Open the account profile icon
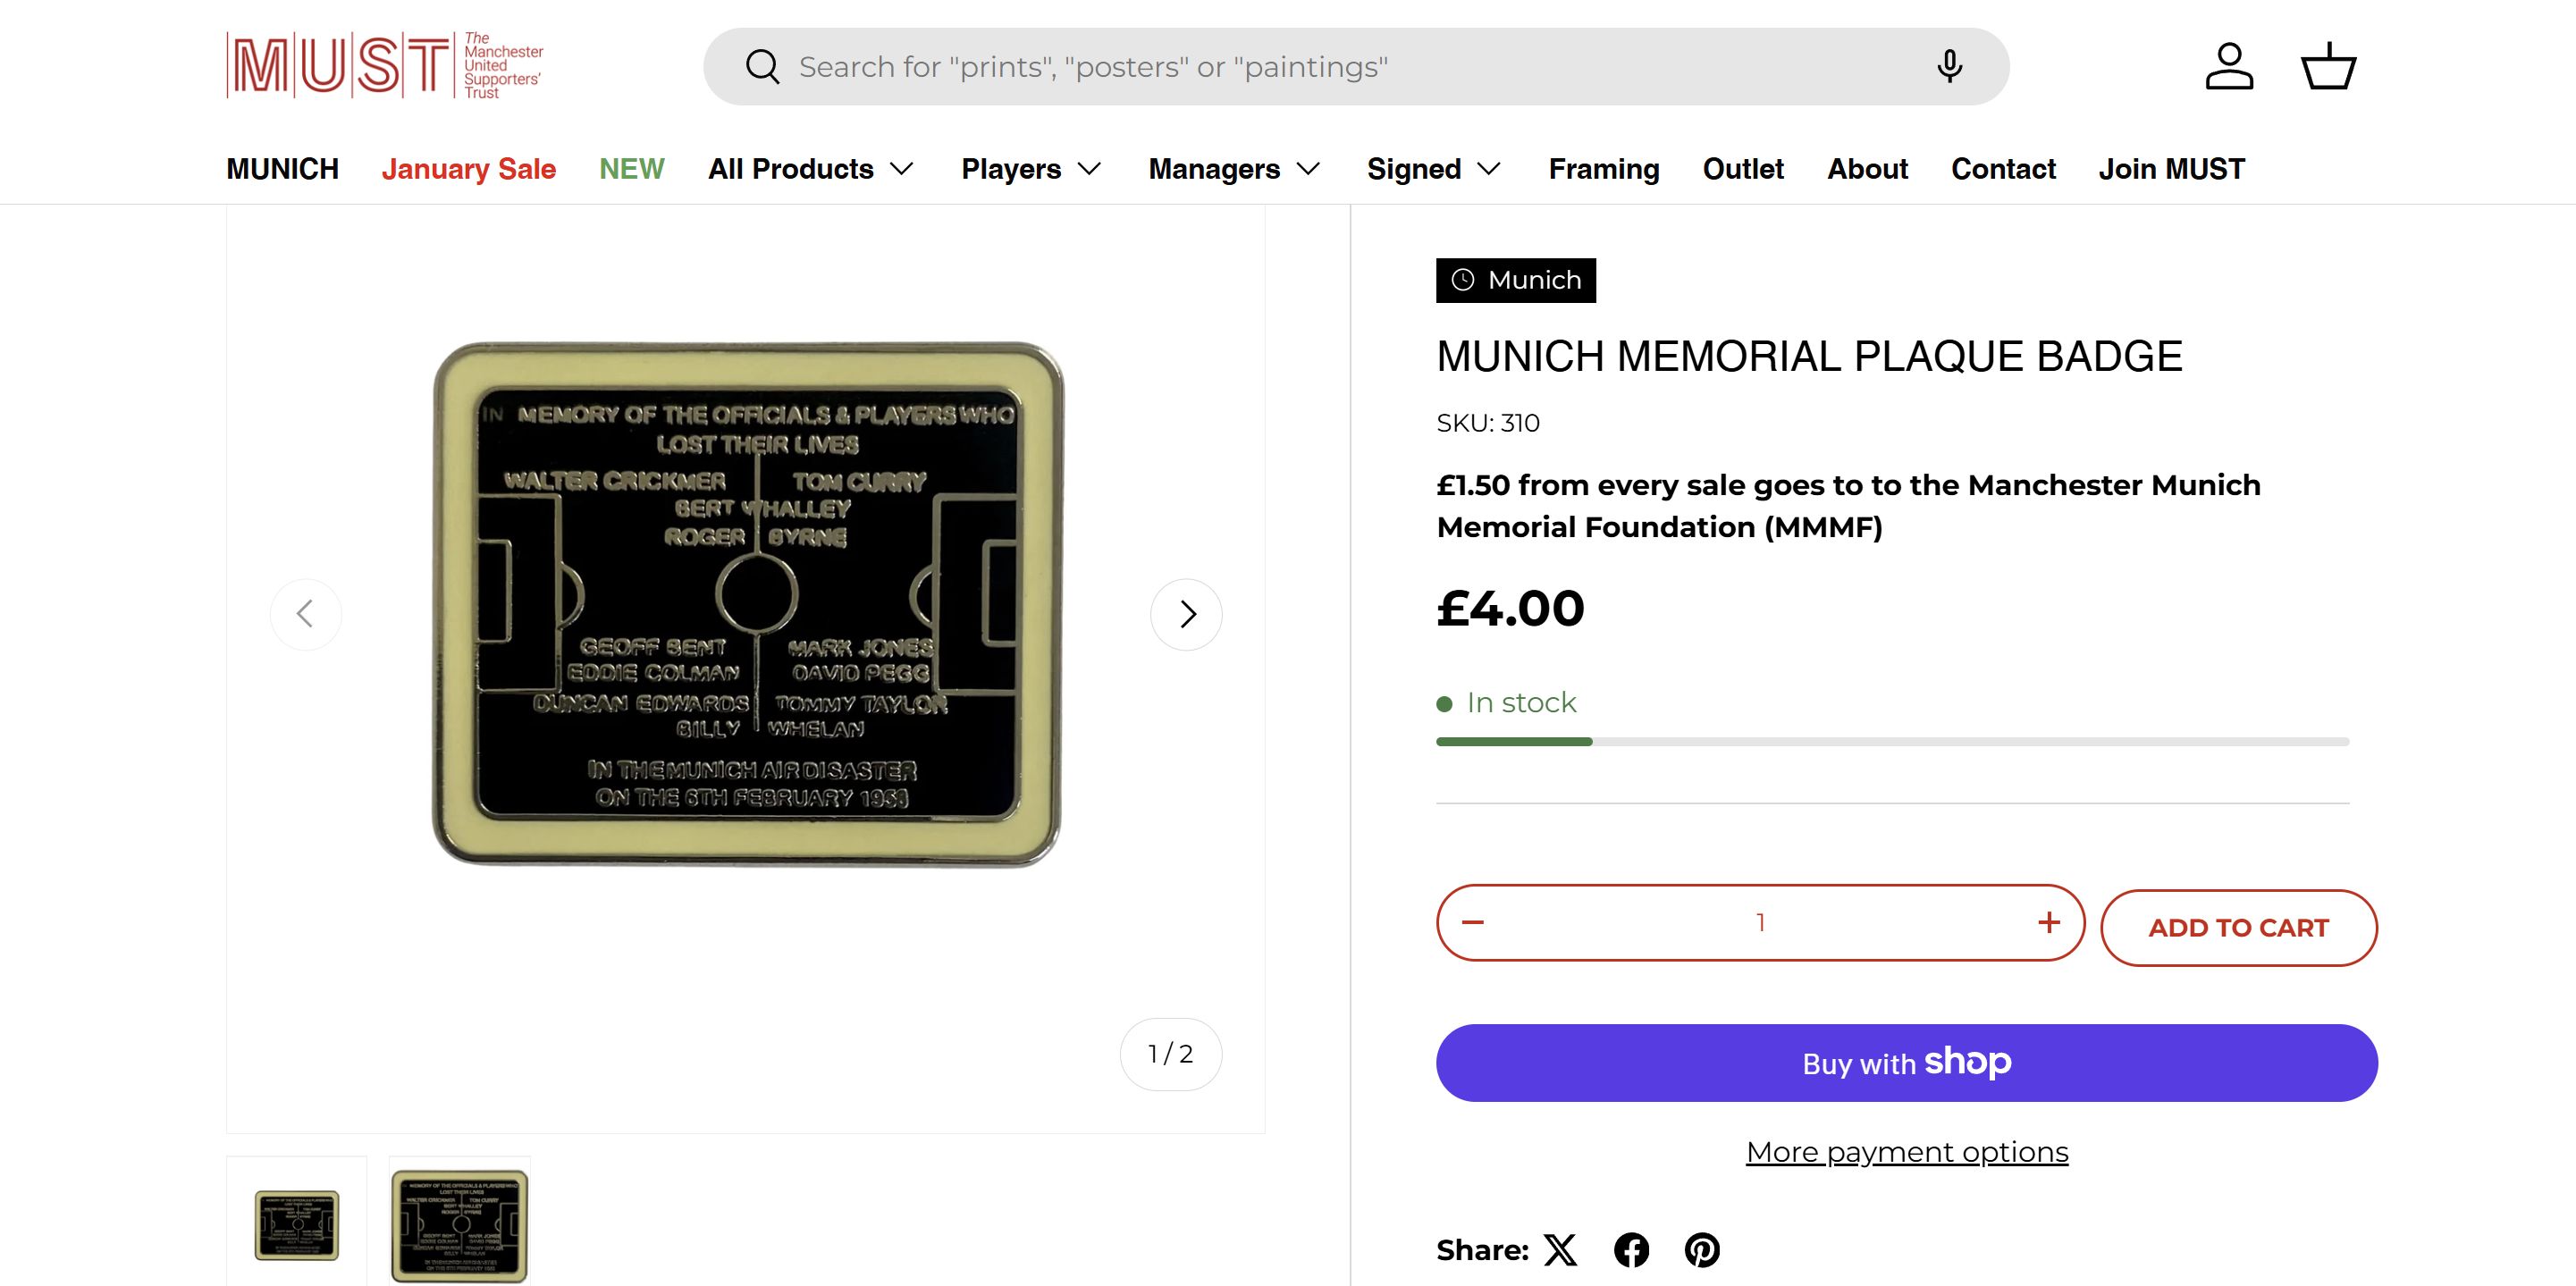 (x=2229, y=67)
